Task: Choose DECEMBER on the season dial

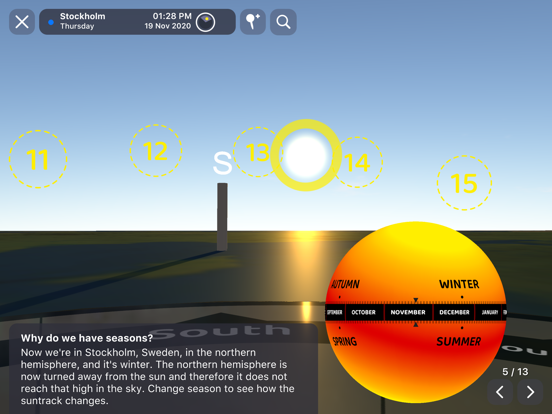Action: [454, 312]
